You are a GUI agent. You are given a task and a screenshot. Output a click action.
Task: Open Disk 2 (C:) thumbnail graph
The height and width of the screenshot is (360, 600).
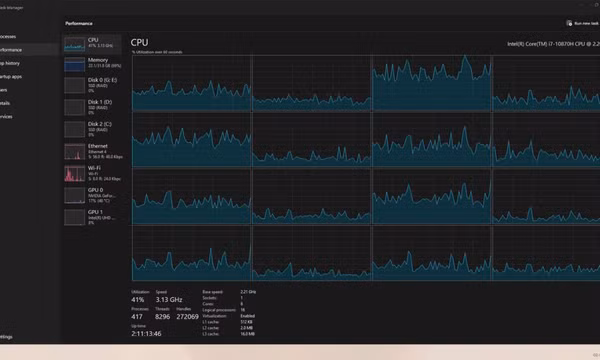click(75, 129)
